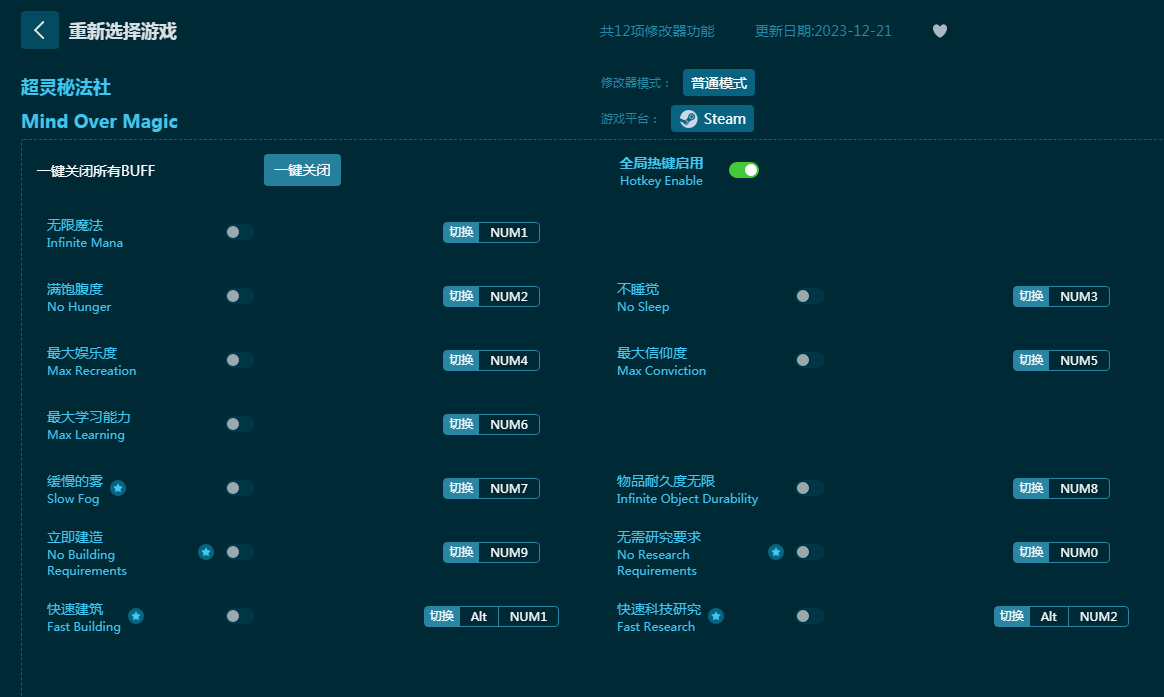Image resolution: width=1164 pixels, height=697 pixels.
Task: Click the star icon beside No Research Requirements
Action: click(776, 552)
